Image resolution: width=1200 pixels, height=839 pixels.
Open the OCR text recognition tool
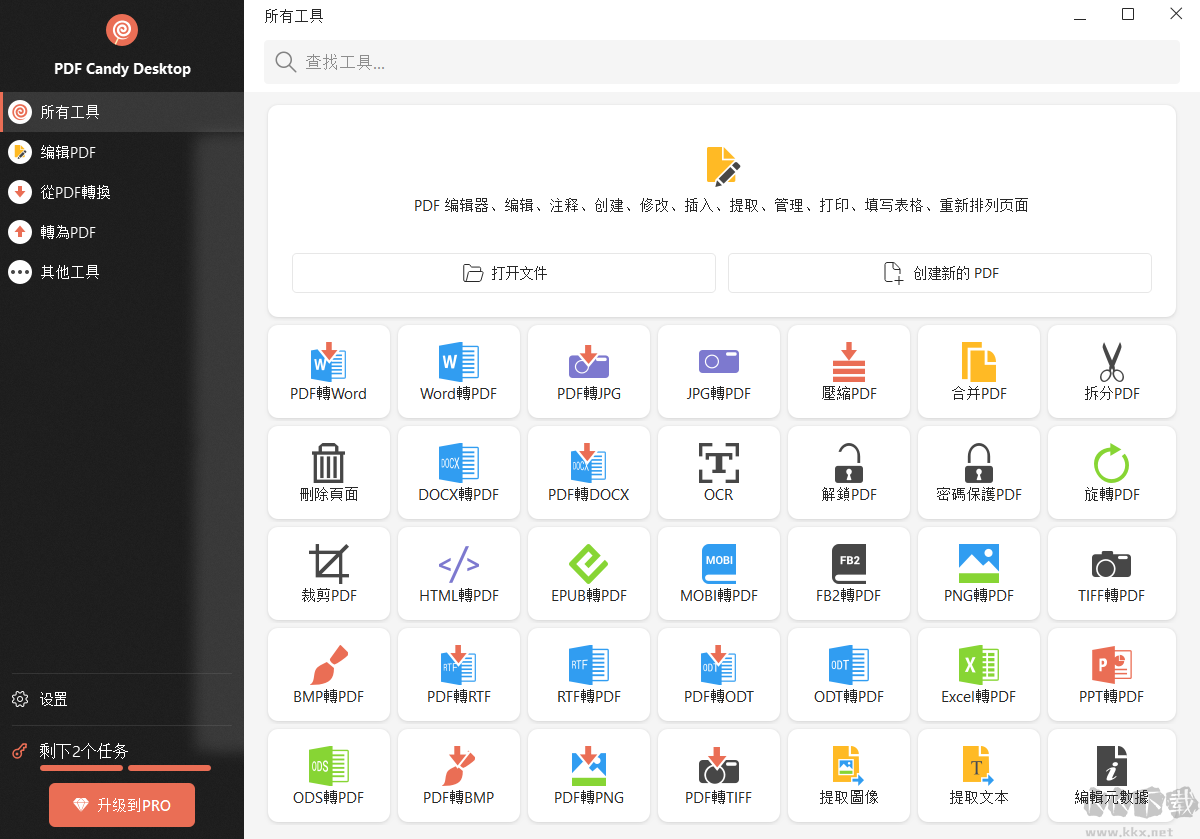pos(718,472)
